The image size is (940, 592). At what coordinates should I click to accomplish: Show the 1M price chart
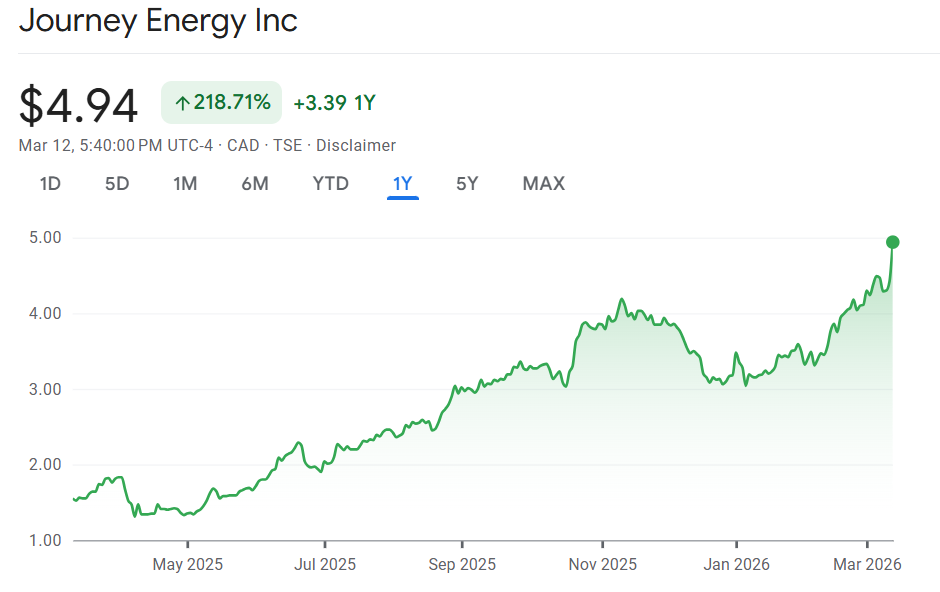coord(185,184)
